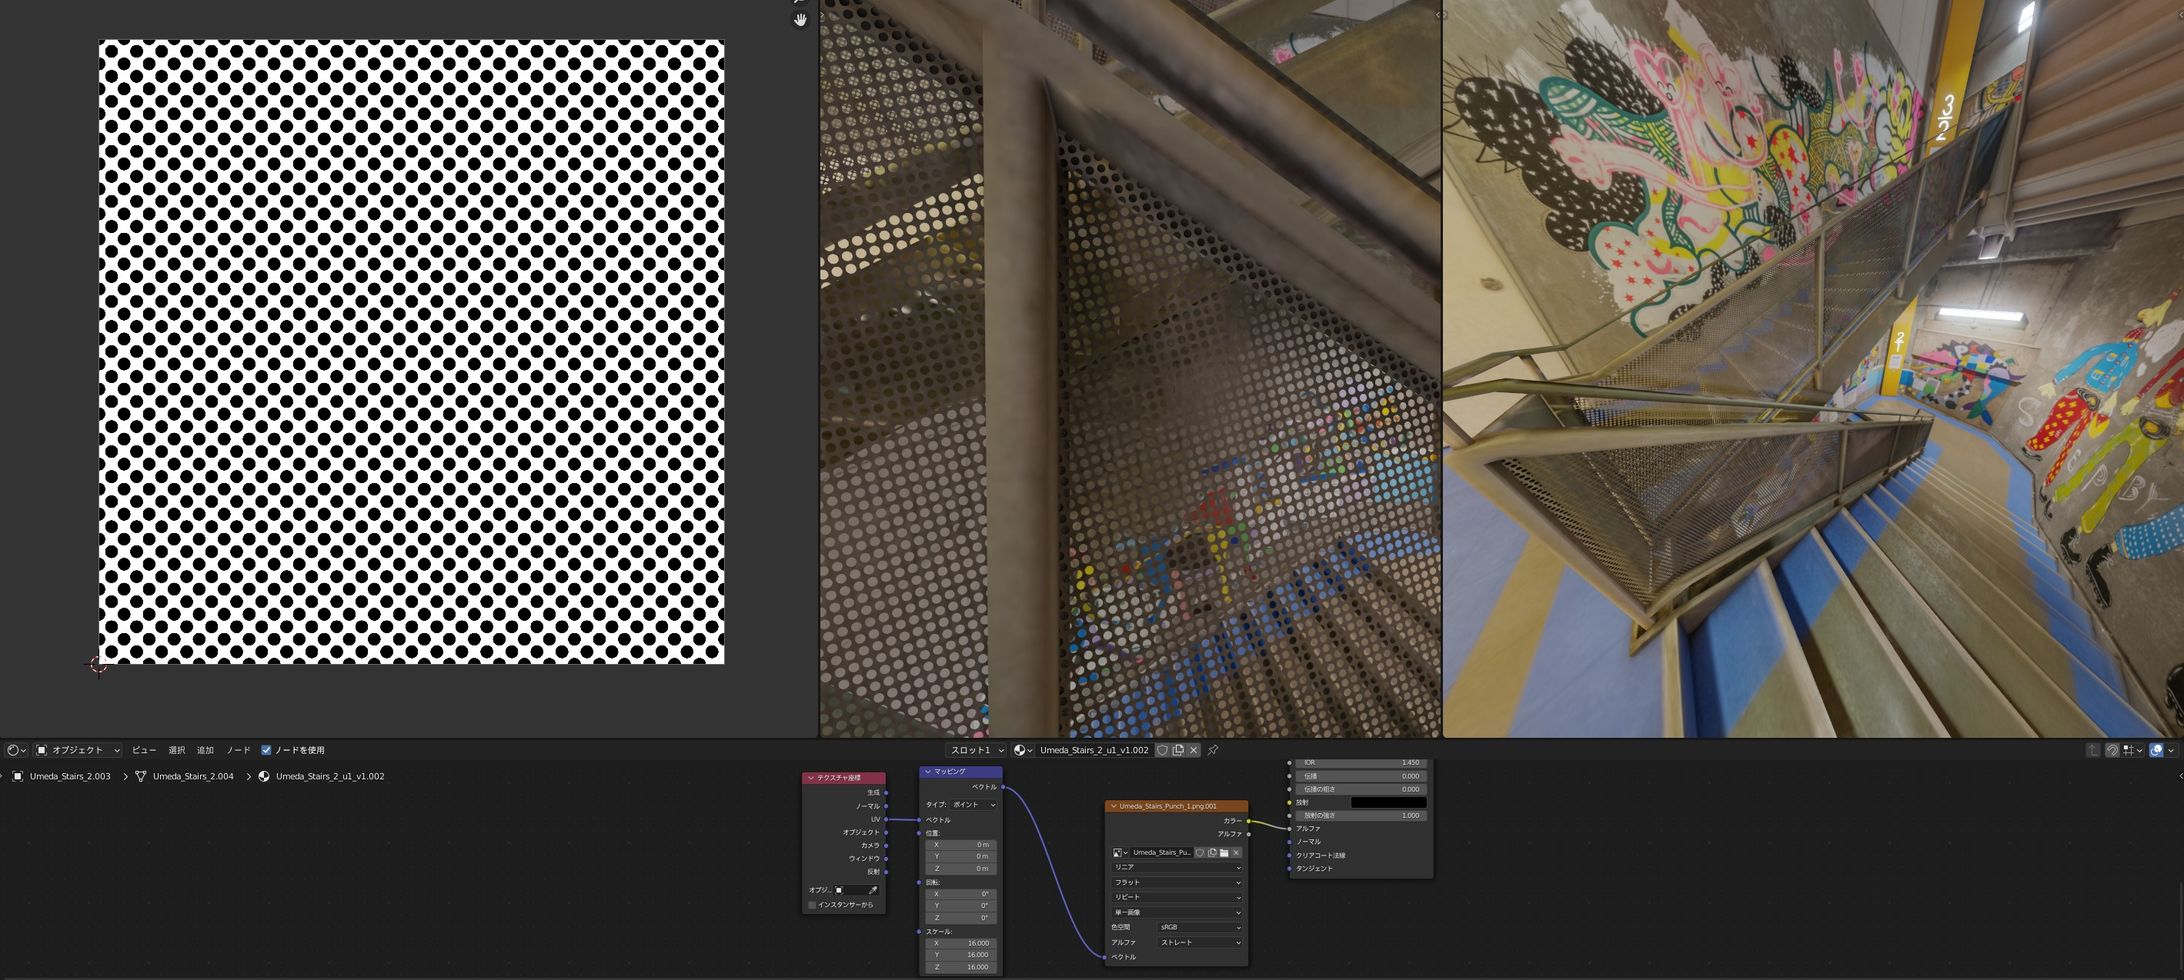Click the pin material icon in header
Image resolution: width=2184 pixels, height=980 pixels.
click(x=1213, y=750)
